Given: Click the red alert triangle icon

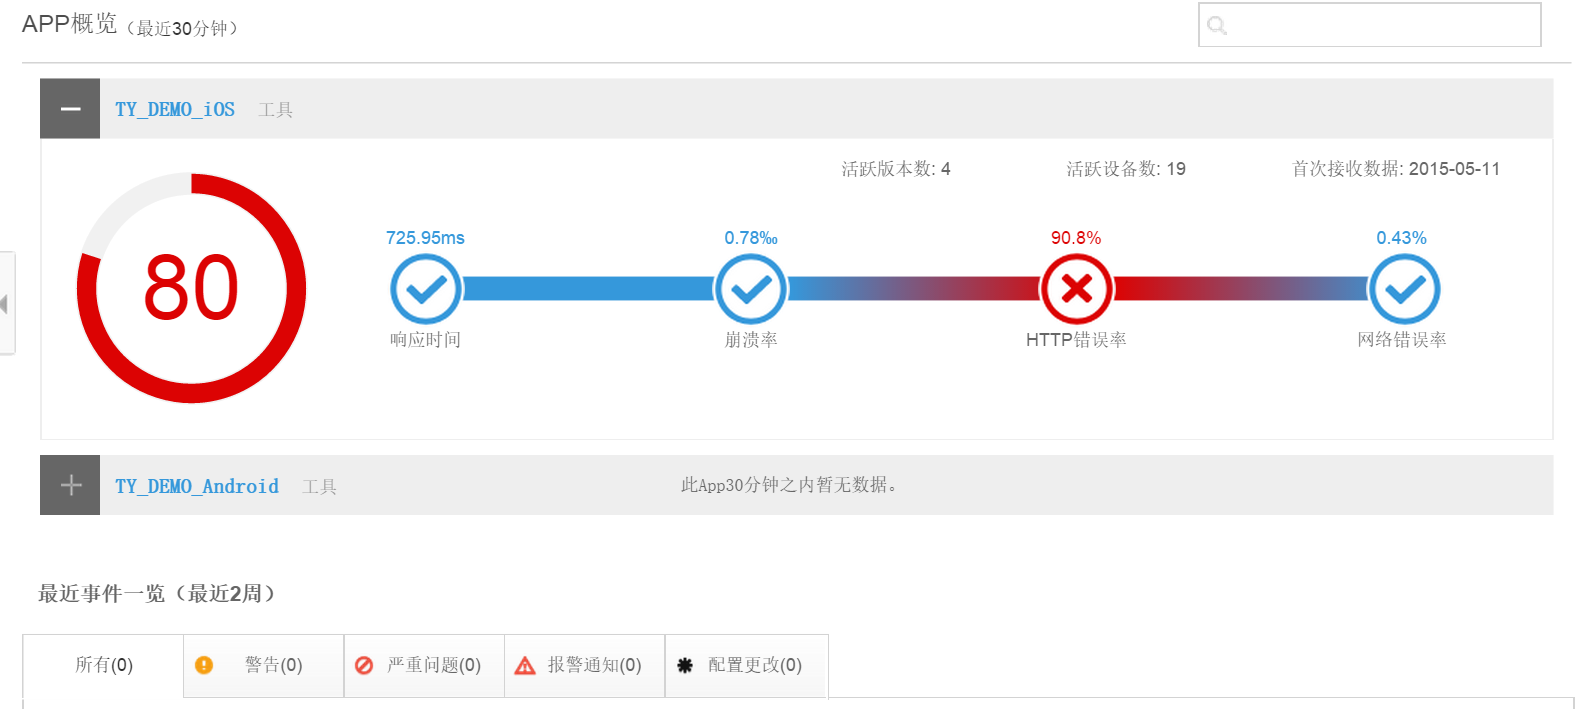Looking at the screenshot, I should 525,665.
